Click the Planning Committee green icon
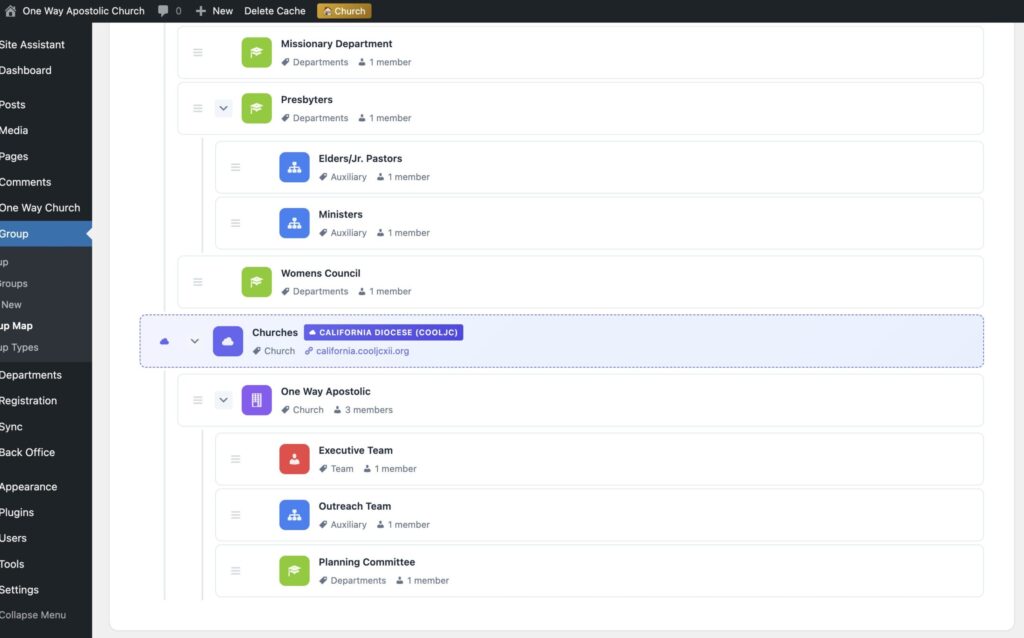Viewport: 1024px width, 638px height. [x=294, y=571]
